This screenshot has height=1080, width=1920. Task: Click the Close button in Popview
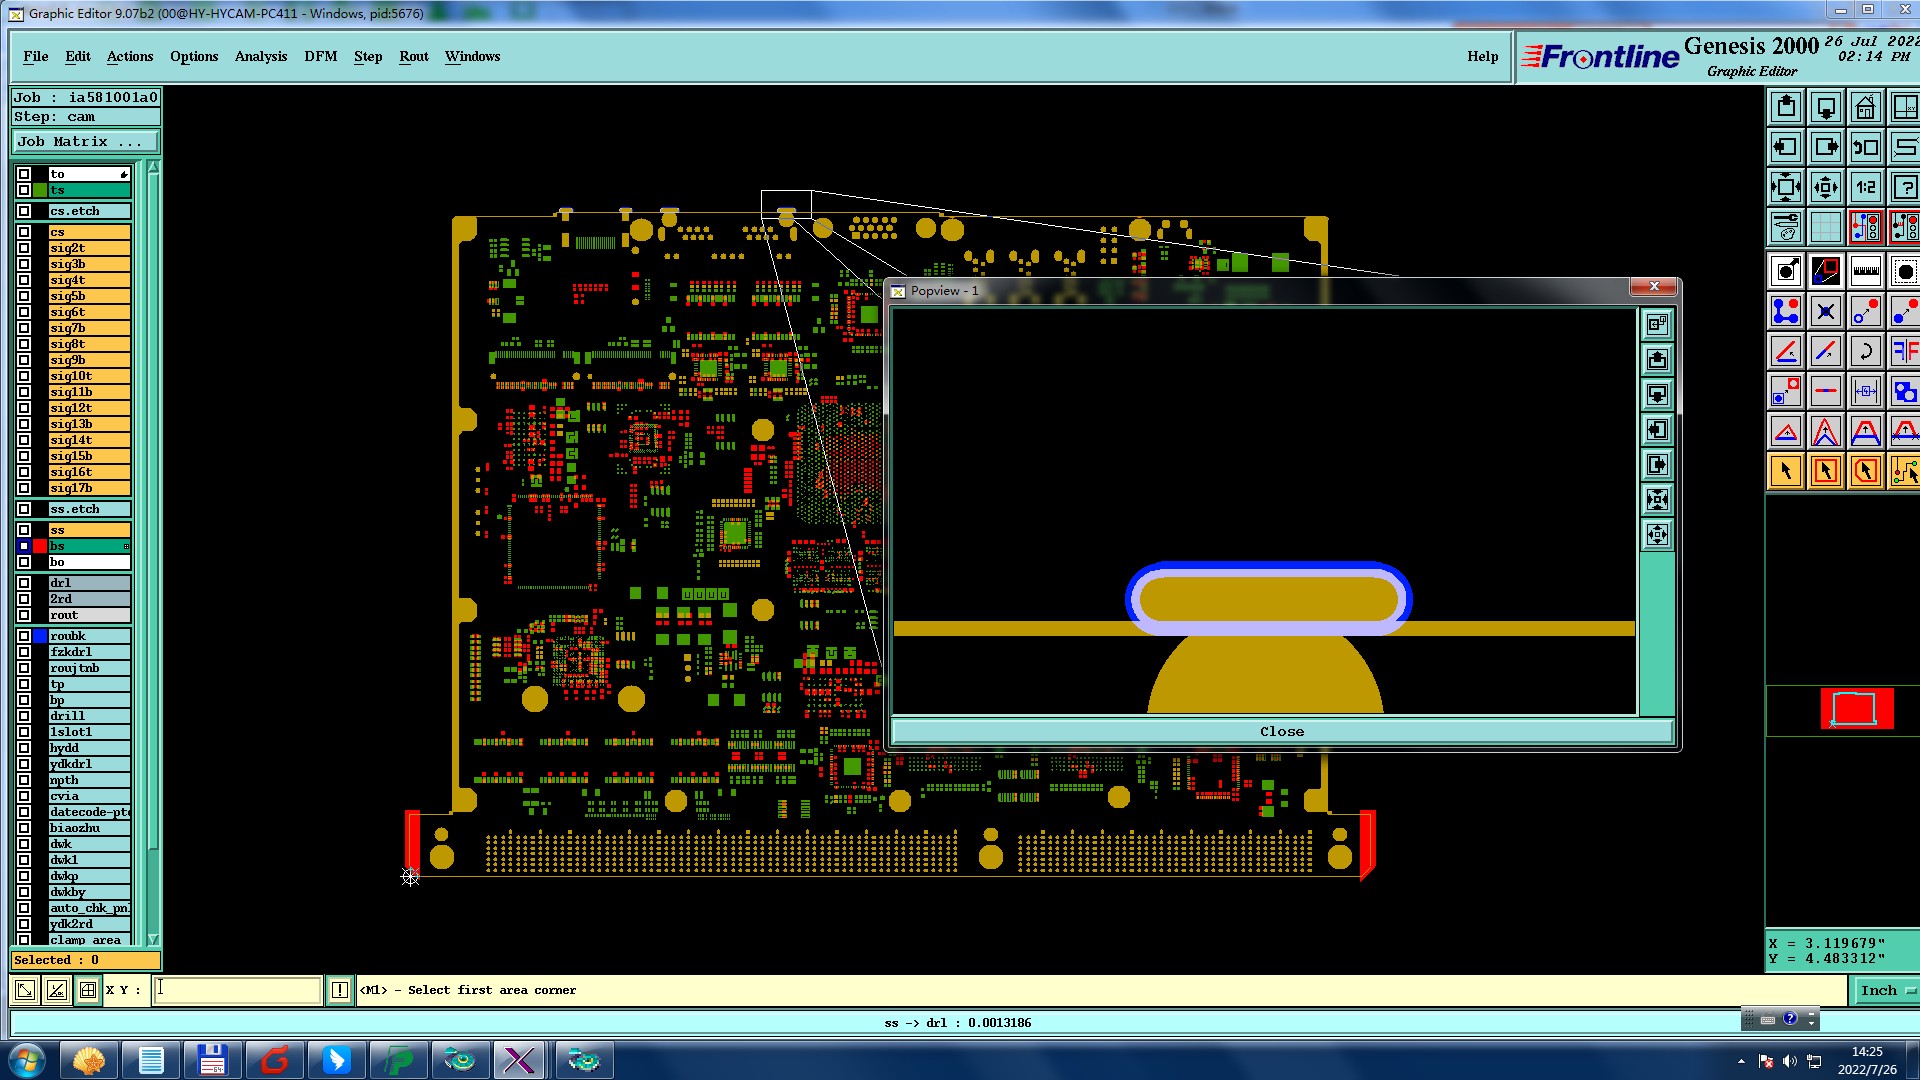[x=1281, y=732]
